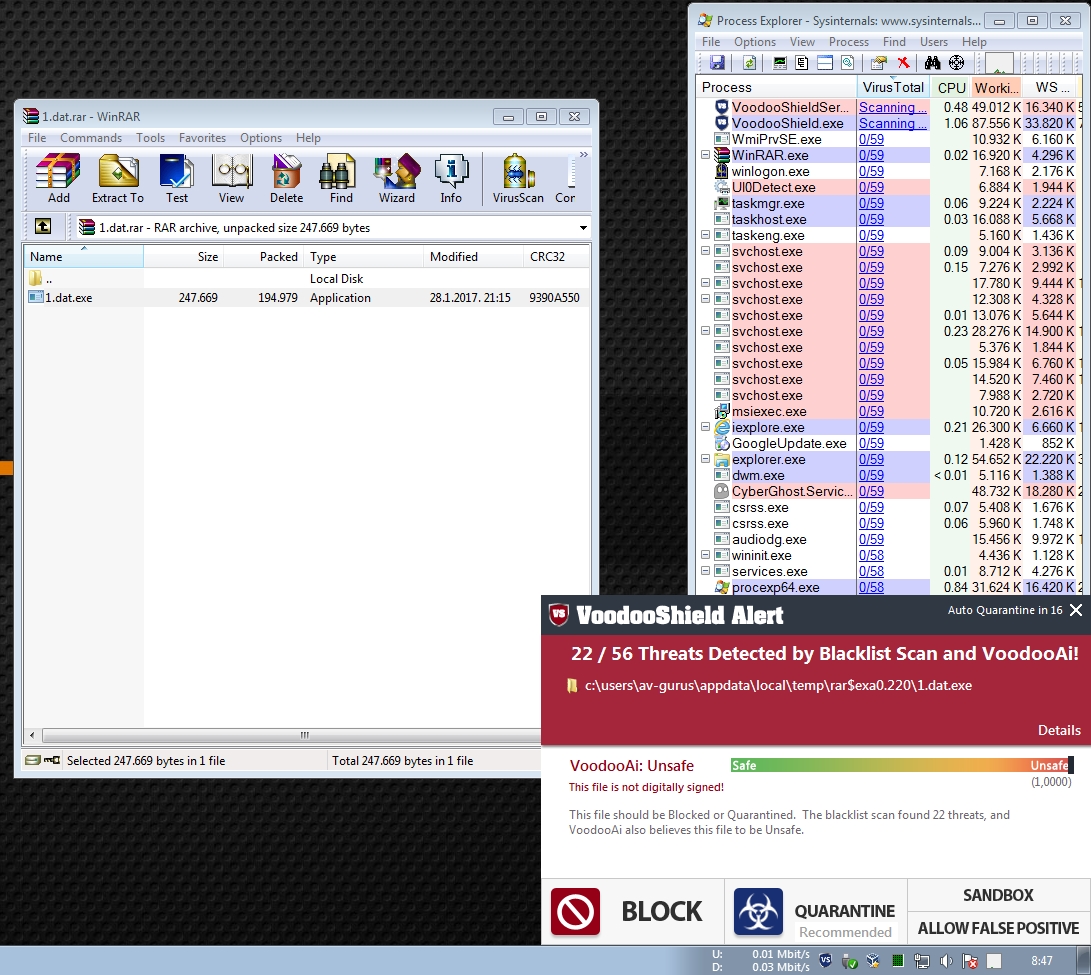
Task: Open WinRAR Options menu
Action: click(x=261, y=138)
